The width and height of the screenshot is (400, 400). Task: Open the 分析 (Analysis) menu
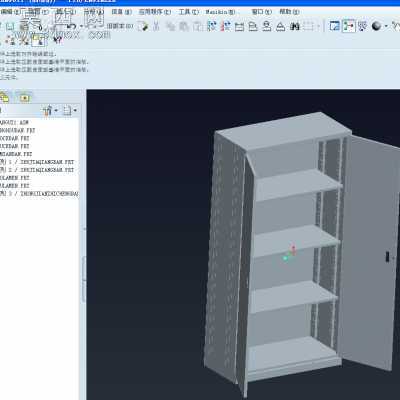94,12
